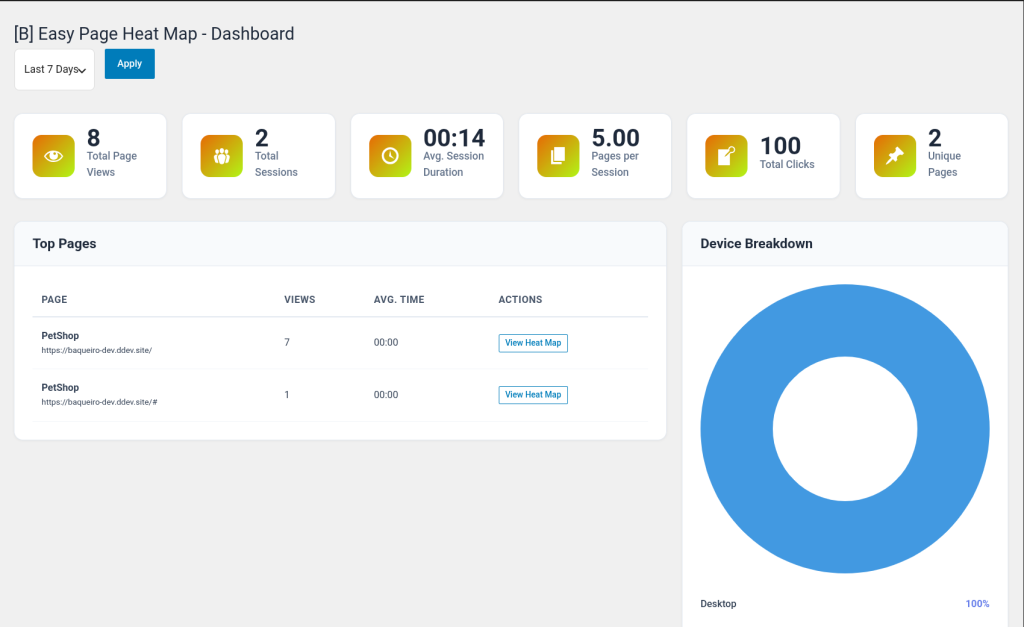Click the 8 total page views value
The image size is (1024, 627).
(93, 138)
